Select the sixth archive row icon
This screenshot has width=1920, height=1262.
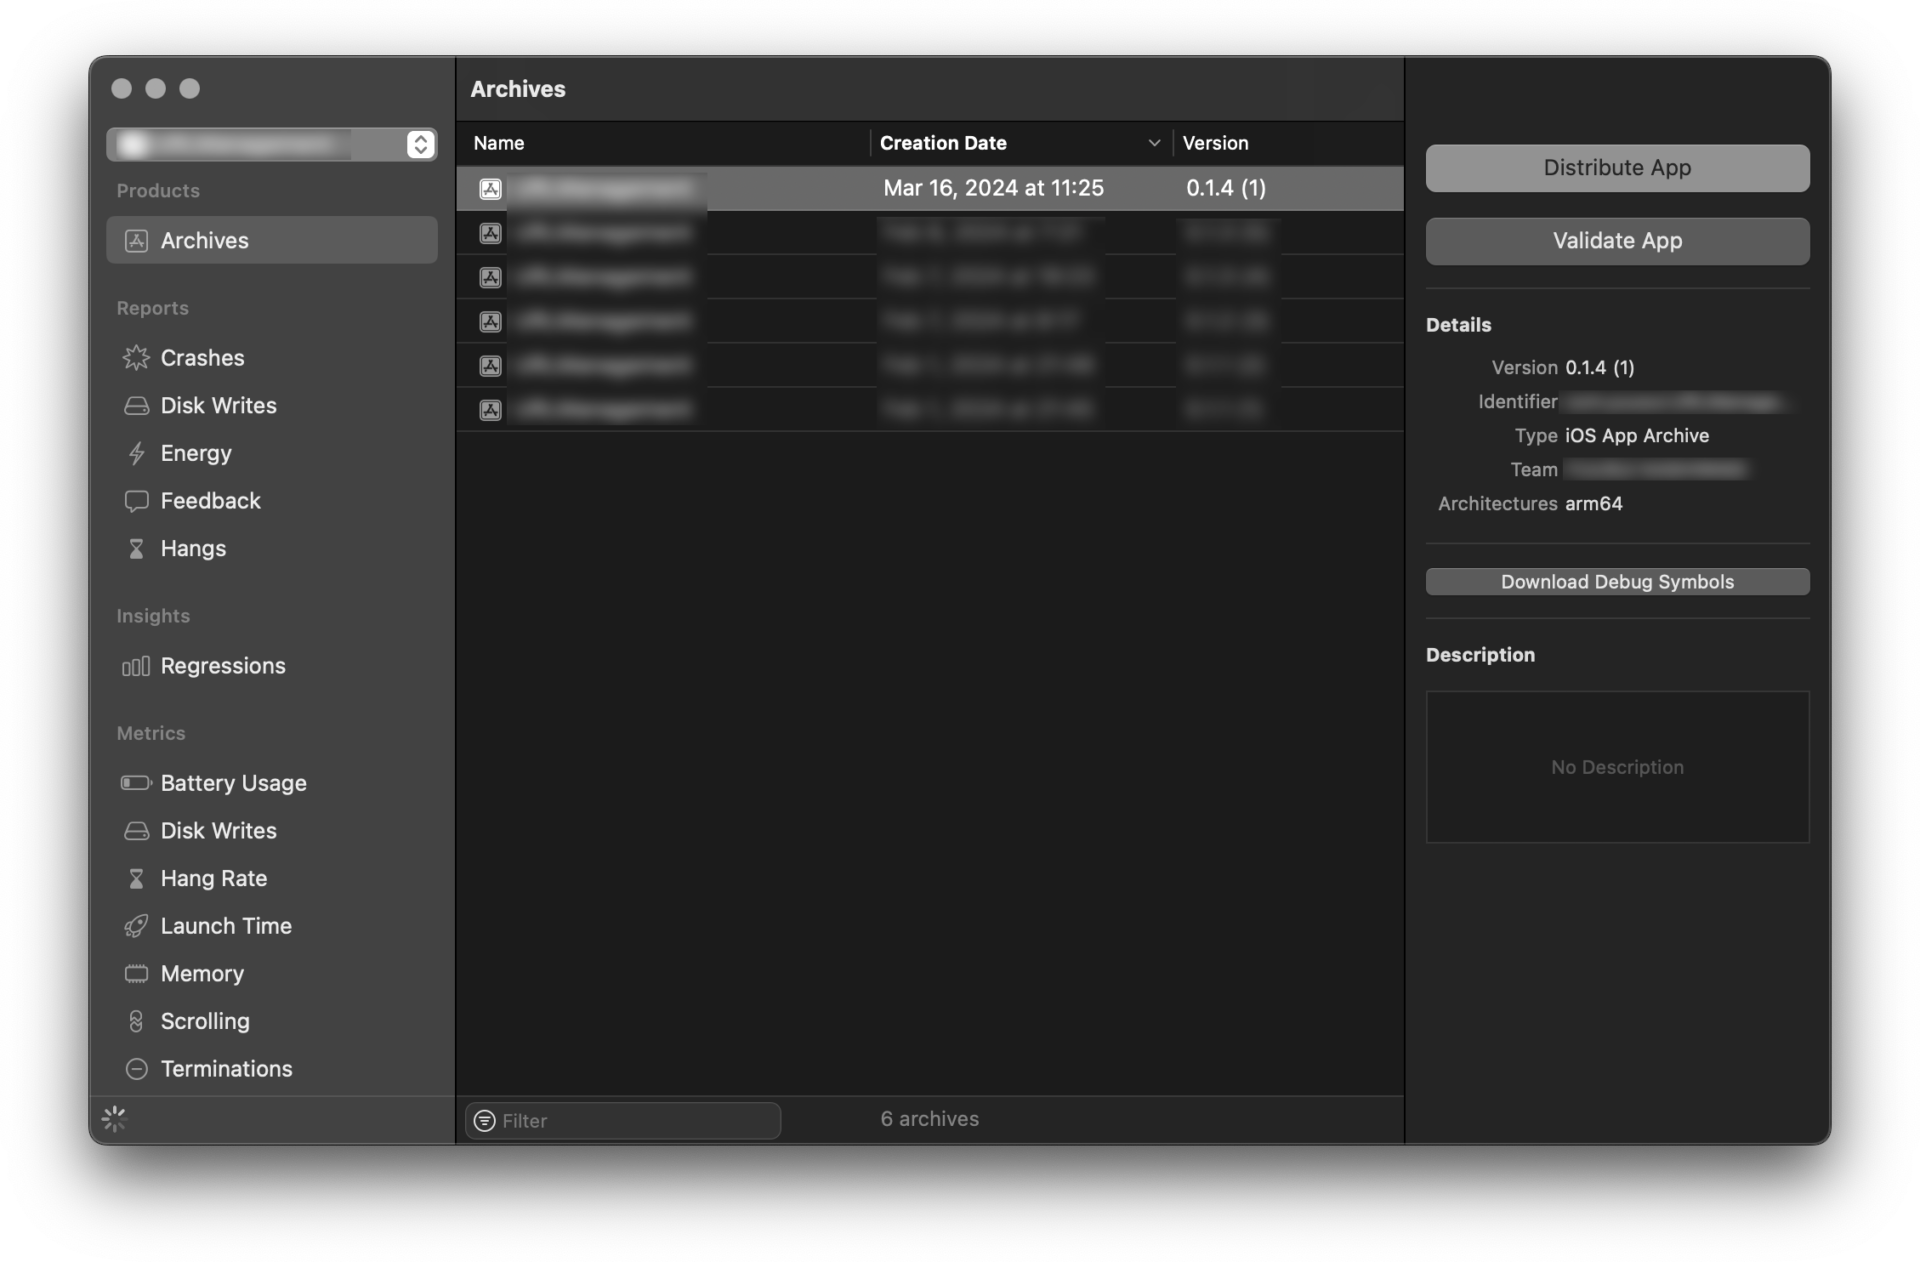(x=490, y=409)
